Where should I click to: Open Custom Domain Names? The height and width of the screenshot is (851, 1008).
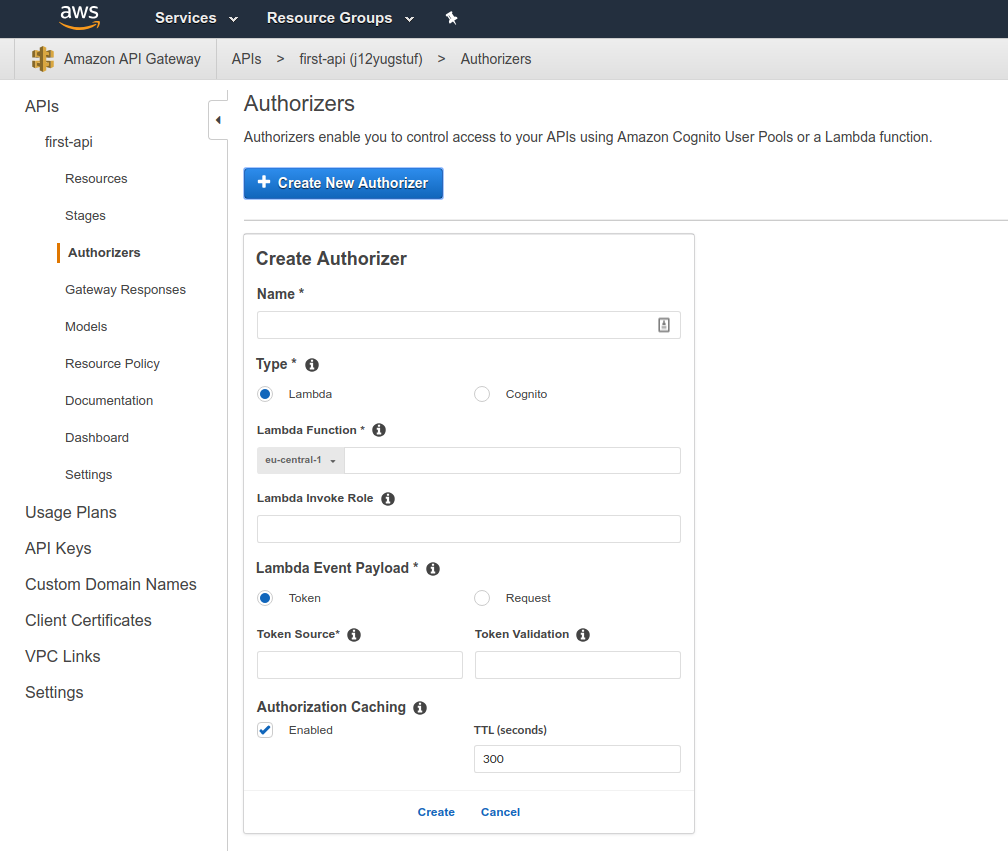click(x=111, y=584)
